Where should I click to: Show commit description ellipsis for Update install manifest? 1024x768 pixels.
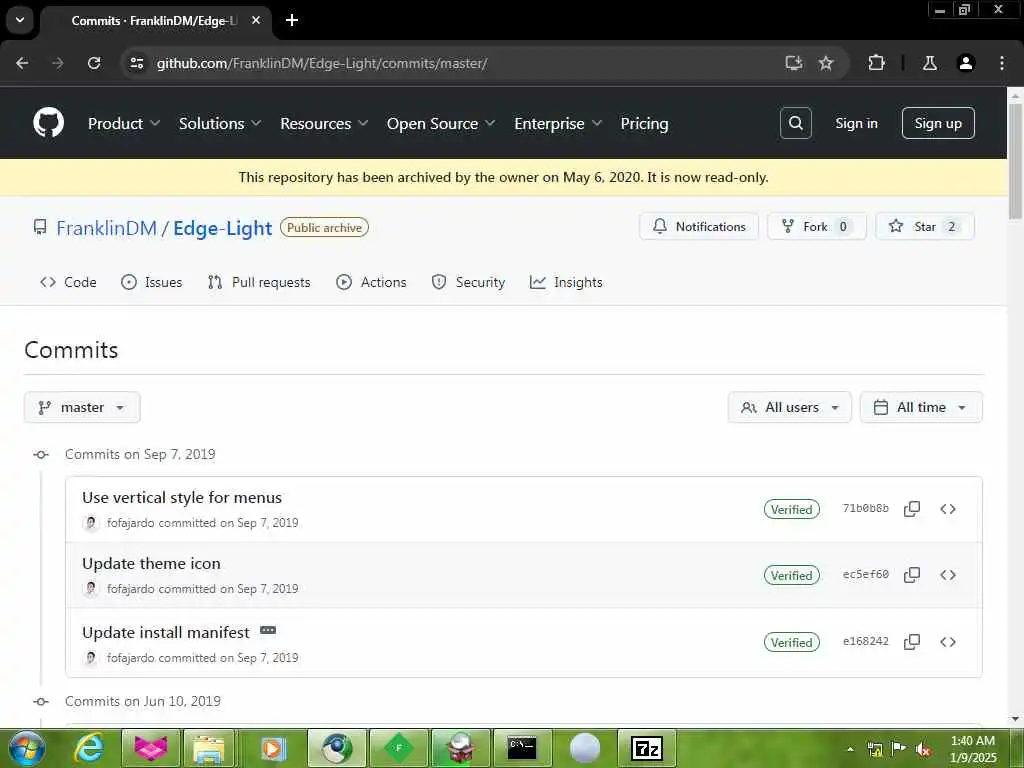pos(268,631)
